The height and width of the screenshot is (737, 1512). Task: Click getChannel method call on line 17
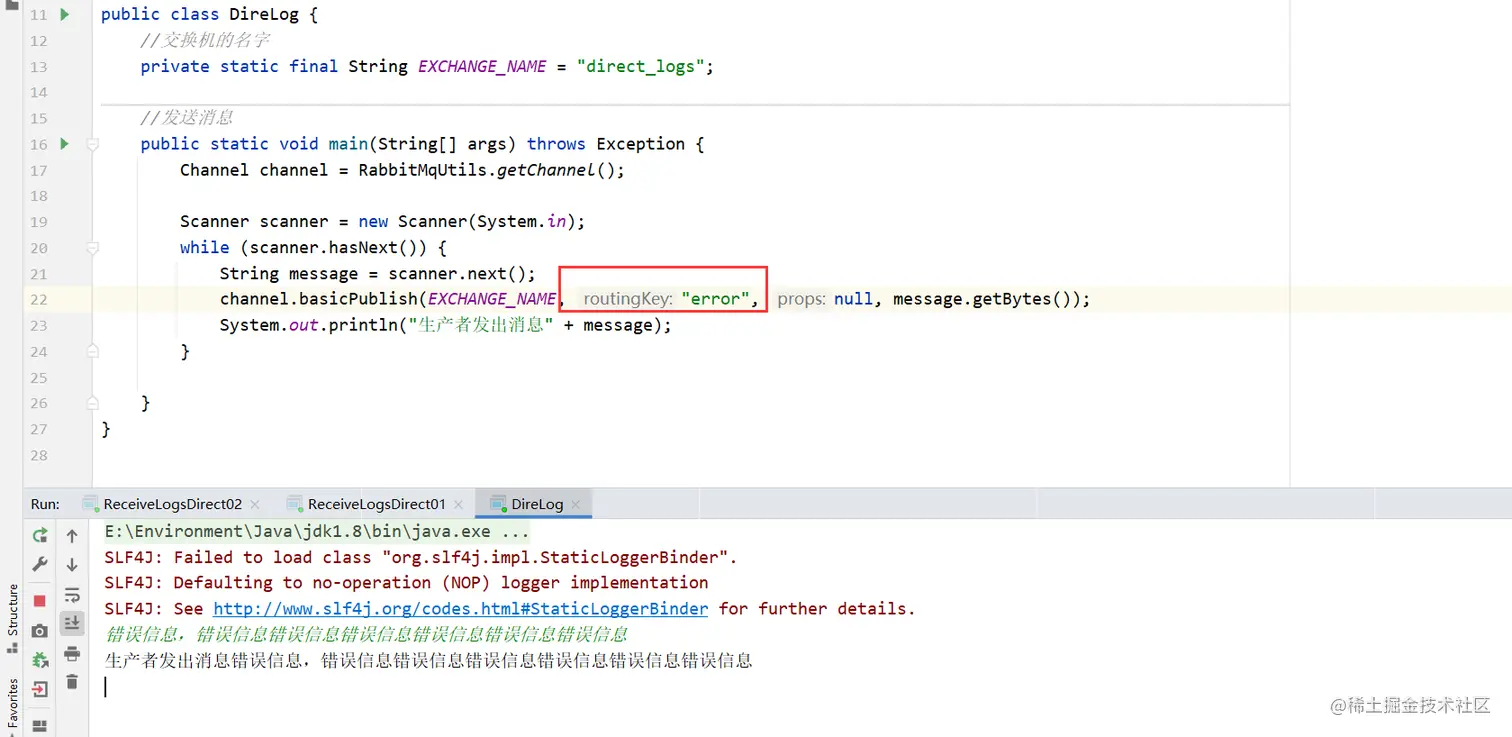click(546, 170)
